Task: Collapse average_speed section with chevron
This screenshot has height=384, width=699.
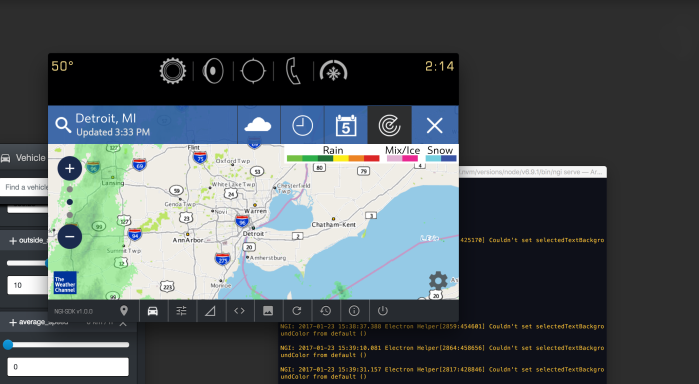Action: pyautogui.click(x=123, y=324)
